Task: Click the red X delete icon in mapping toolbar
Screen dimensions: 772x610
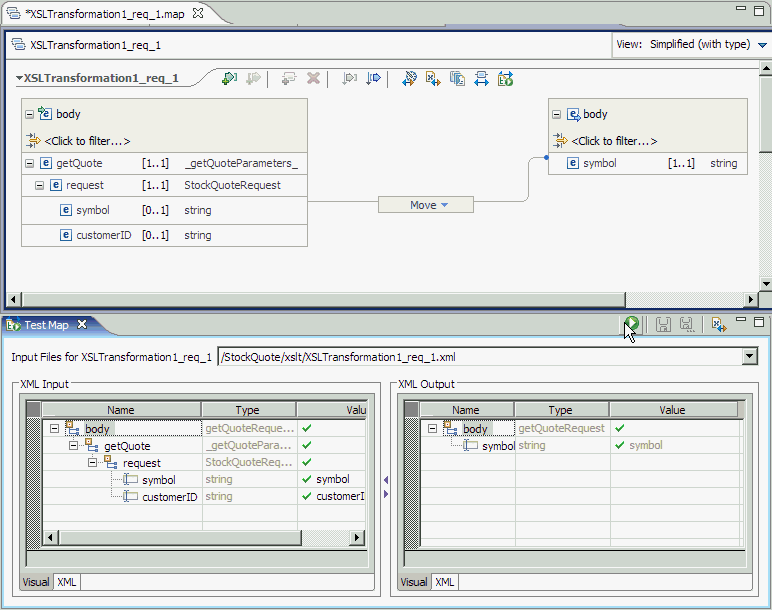Action: 313,78
